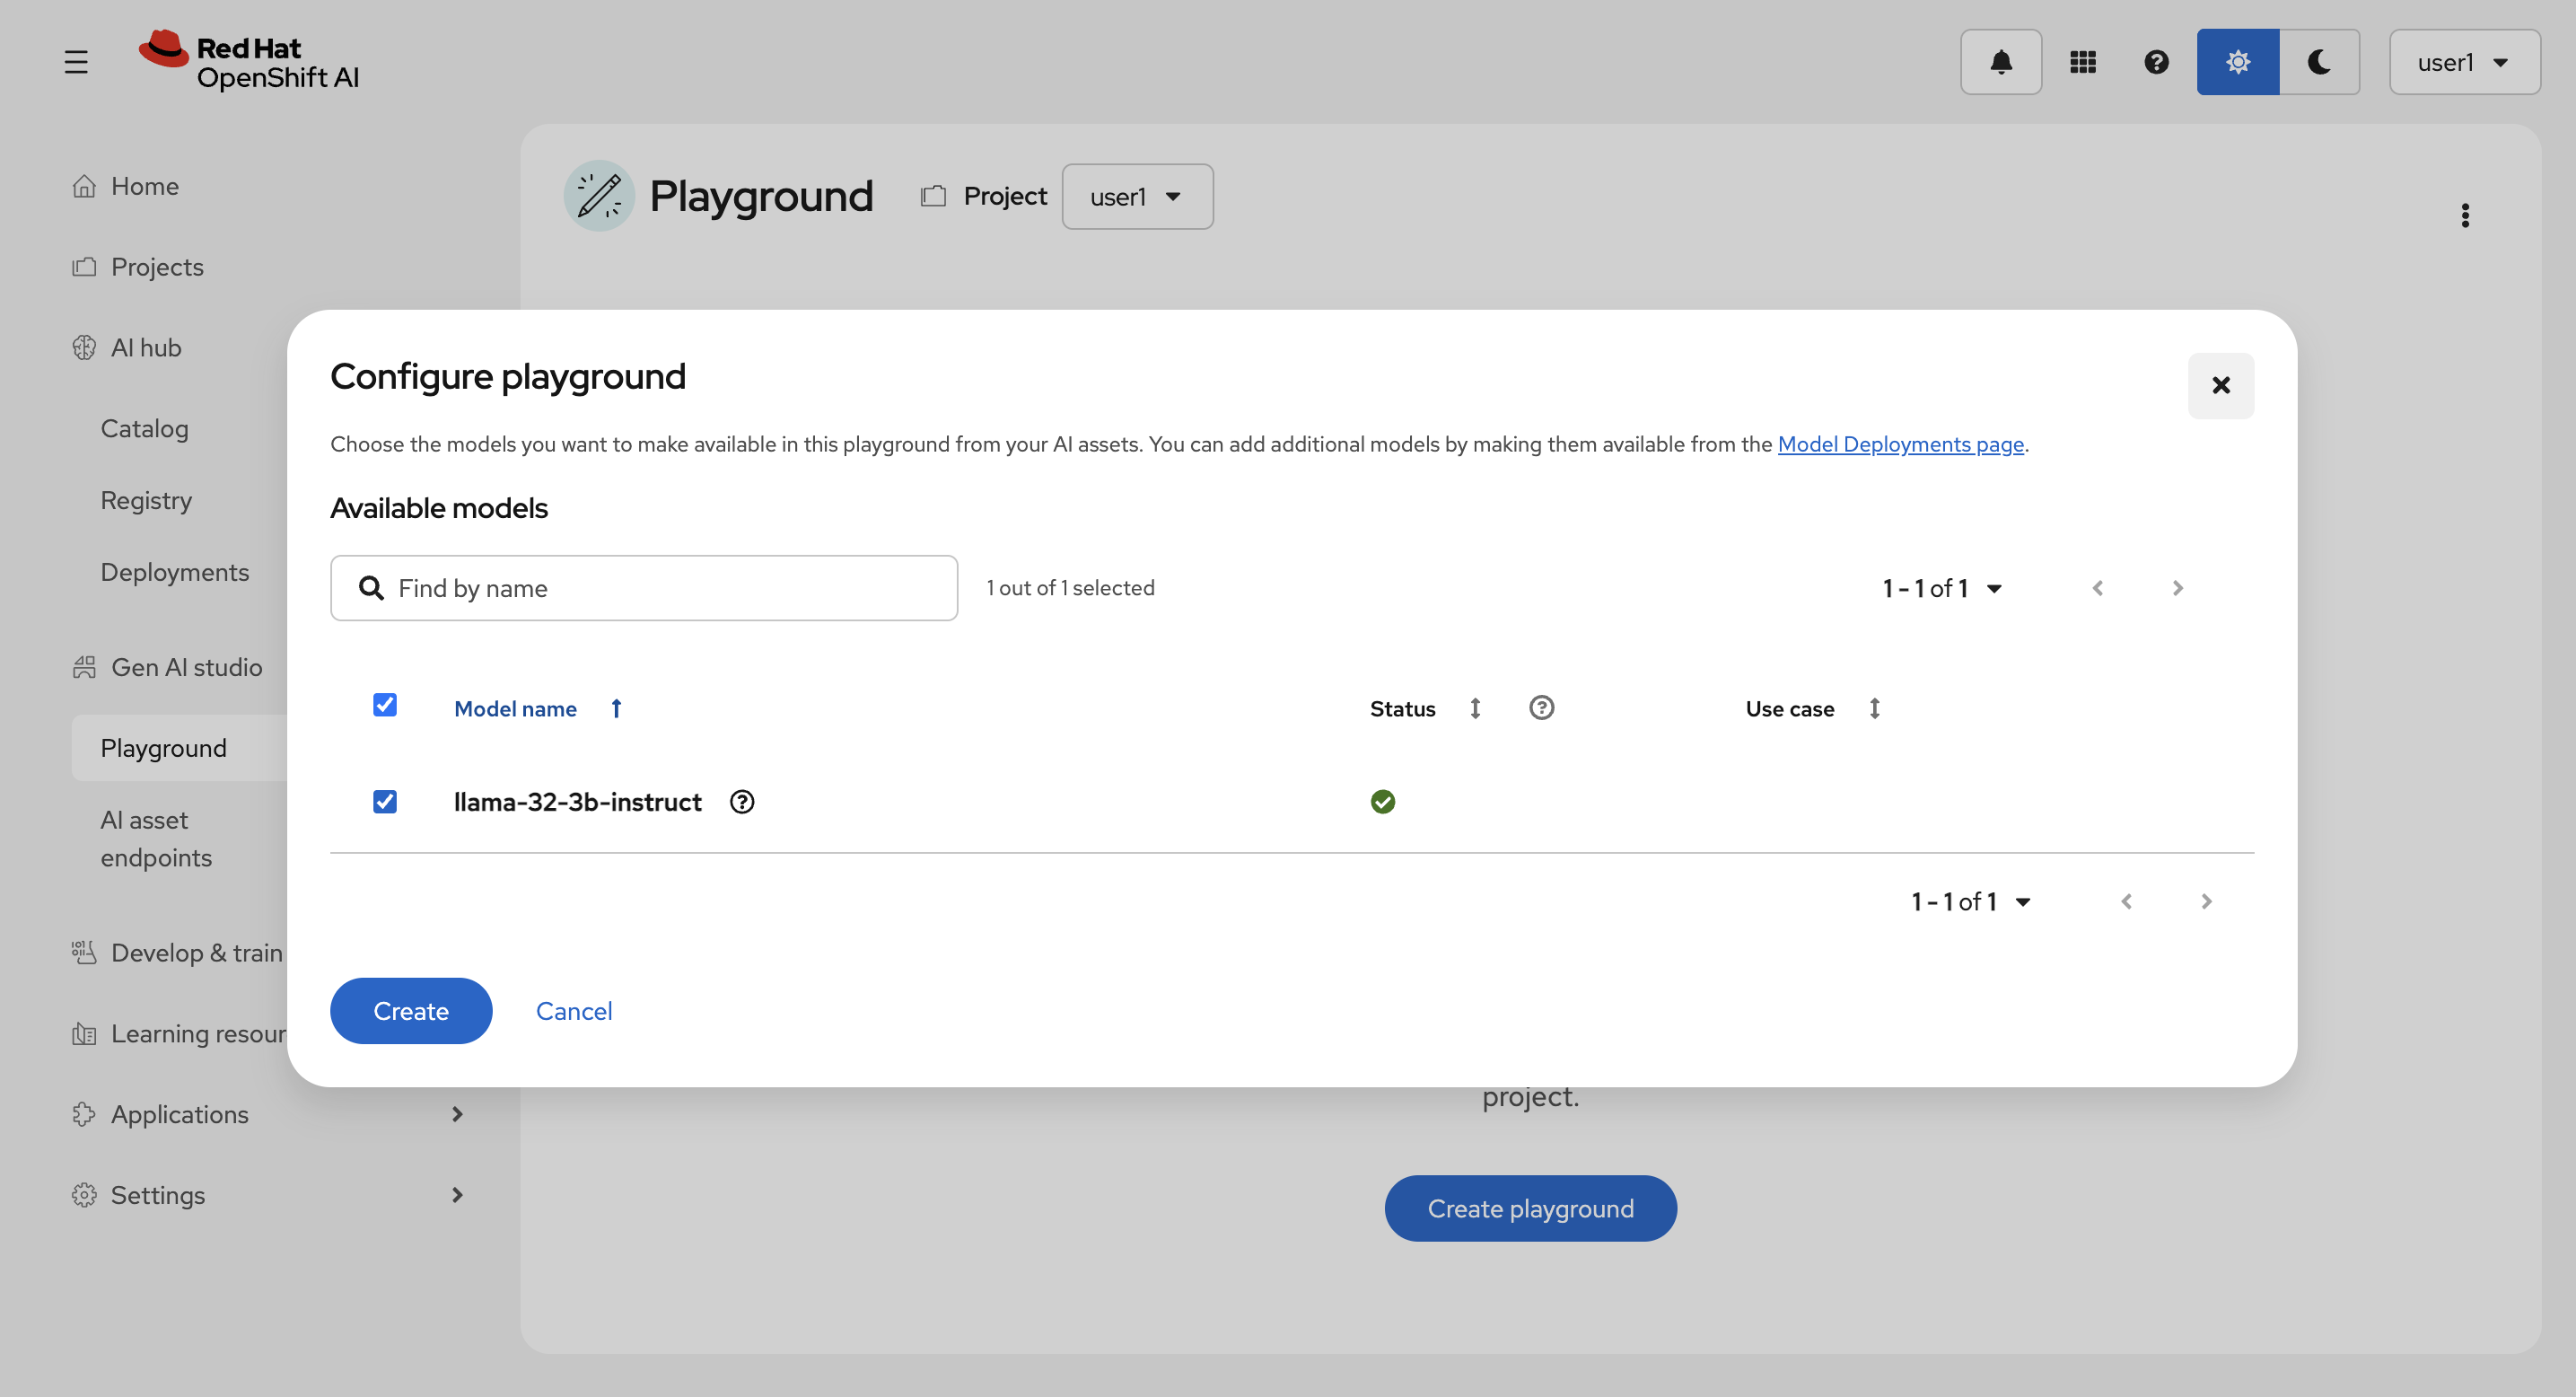This screenshot has width=2576, height=1397.
Task: Click the help question mark in header
Action: tap(2156, 62)
